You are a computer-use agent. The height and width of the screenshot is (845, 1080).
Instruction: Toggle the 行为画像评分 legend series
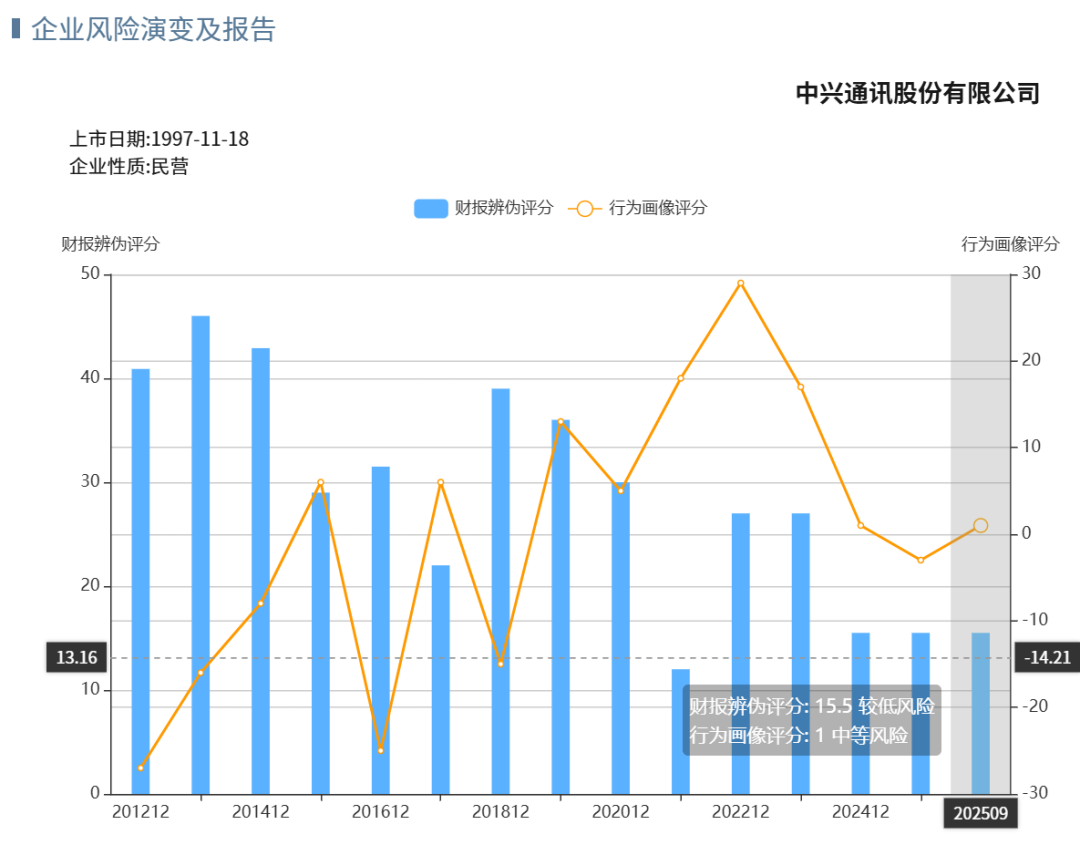click(x=638, y=208)
